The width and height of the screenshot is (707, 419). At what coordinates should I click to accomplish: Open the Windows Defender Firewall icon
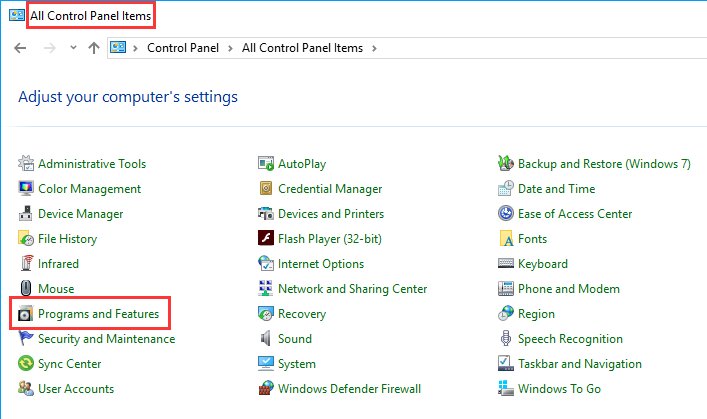point(266,388)
